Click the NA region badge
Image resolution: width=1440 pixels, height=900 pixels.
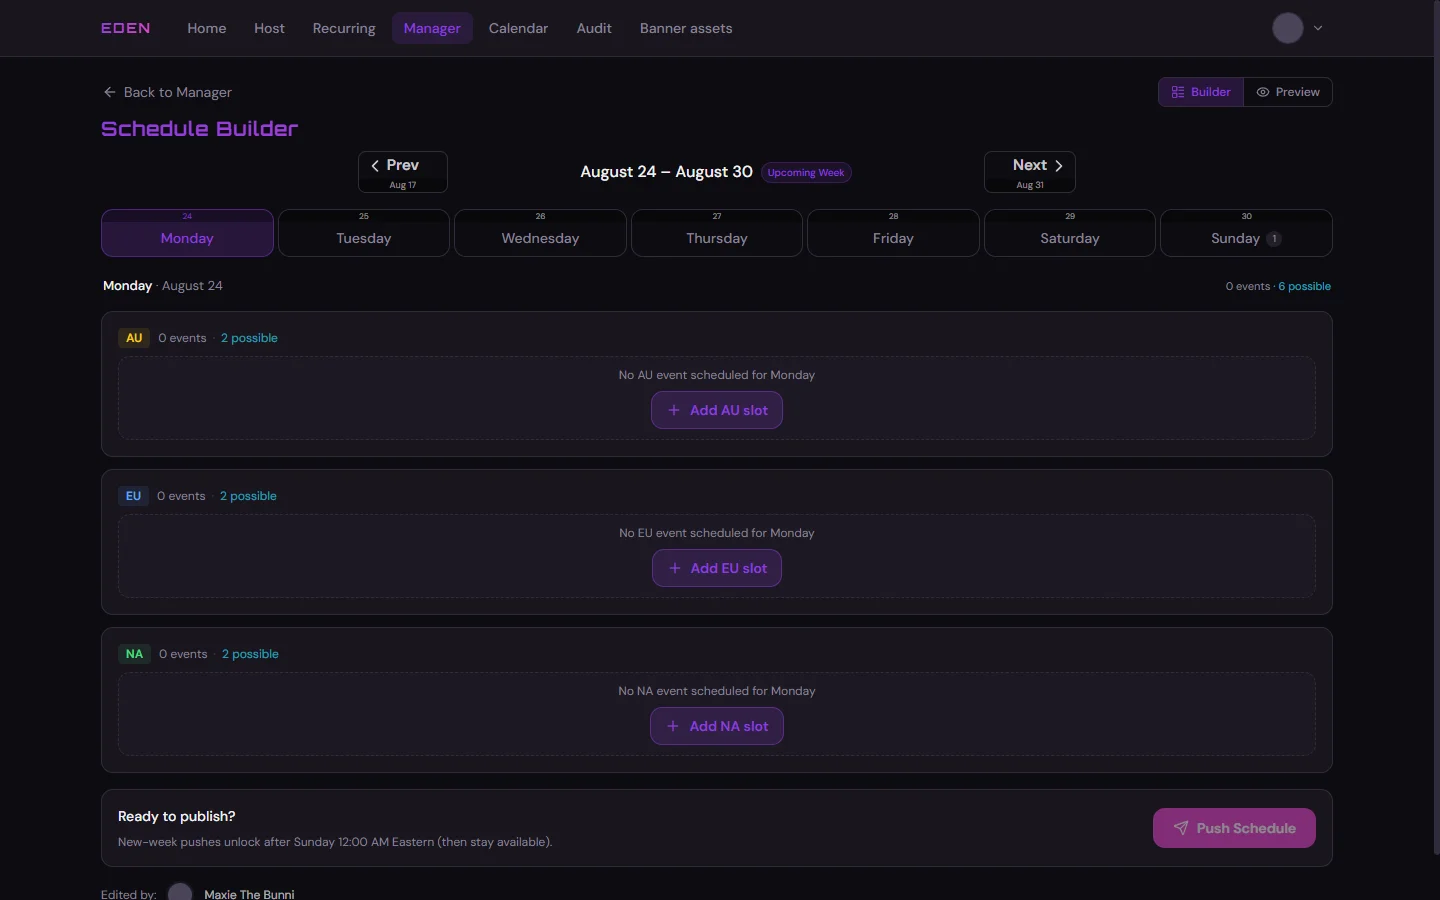pyautogui.click(x=134, y=654)
